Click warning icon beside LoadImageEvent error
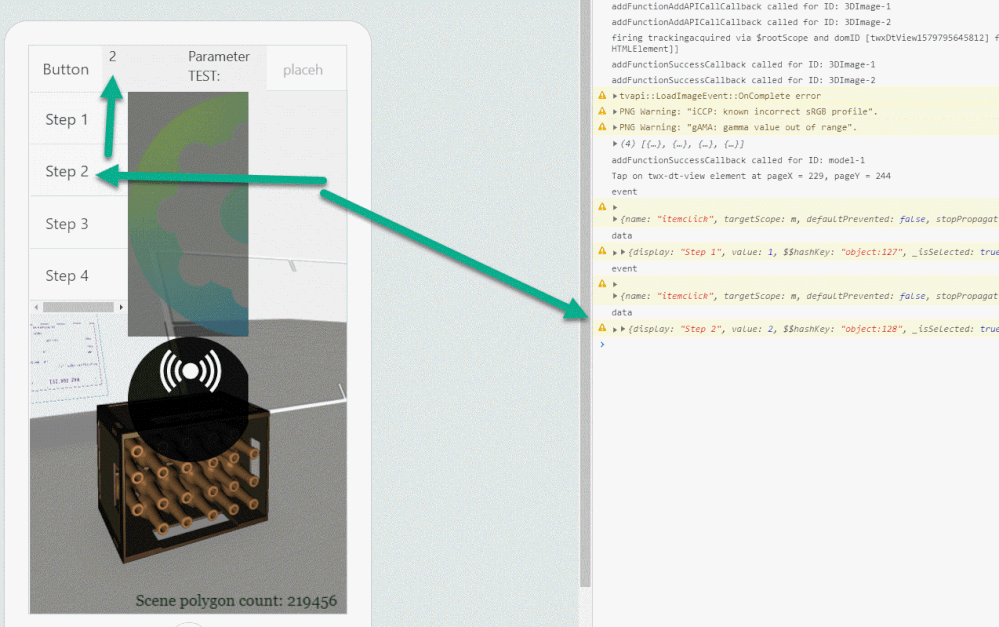The height and width of the screenshot is (627, 999). point(602,96)
